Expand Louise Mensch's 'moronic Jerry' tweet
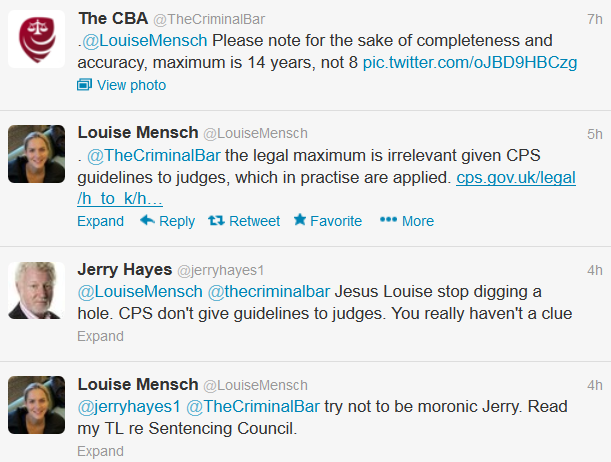The height and width of the screenshot is (462, 611). (101, 451)
